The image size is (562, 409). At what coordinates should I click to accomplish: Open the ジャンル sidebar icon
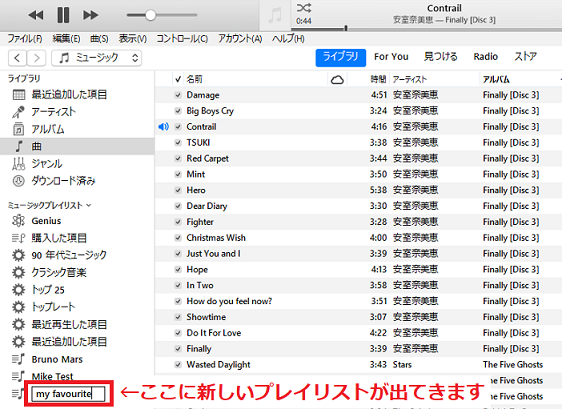(19, 163)
